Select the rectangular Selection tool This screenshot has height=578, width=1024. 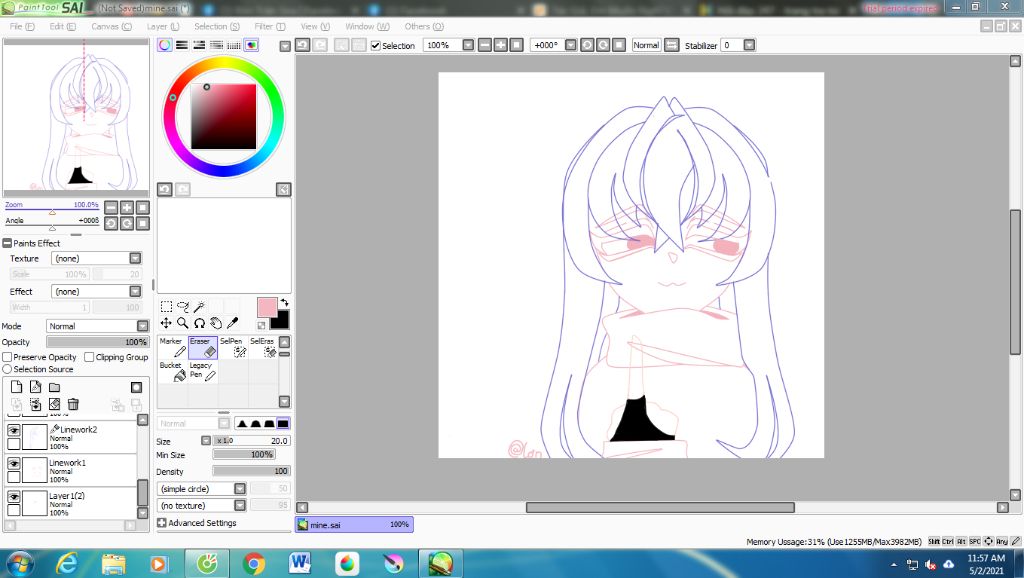point(166,306)
